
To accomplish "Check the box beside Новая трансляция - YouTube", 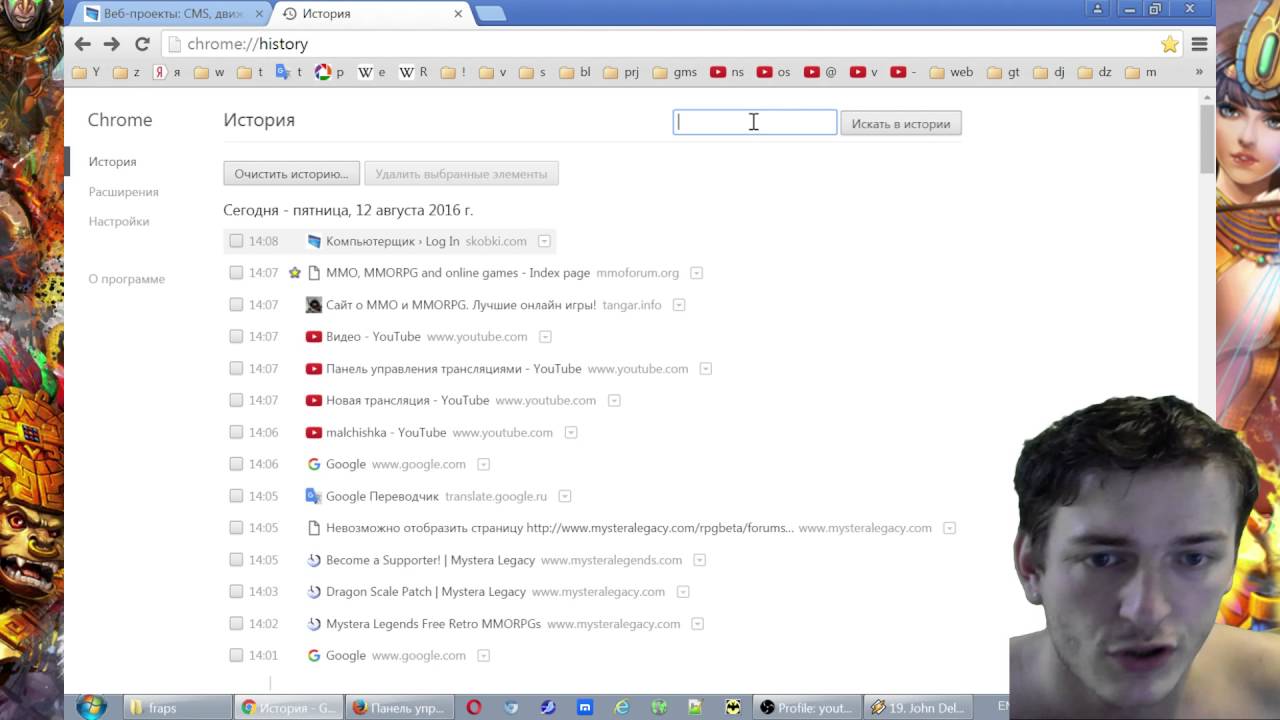I will click(236, 400).
